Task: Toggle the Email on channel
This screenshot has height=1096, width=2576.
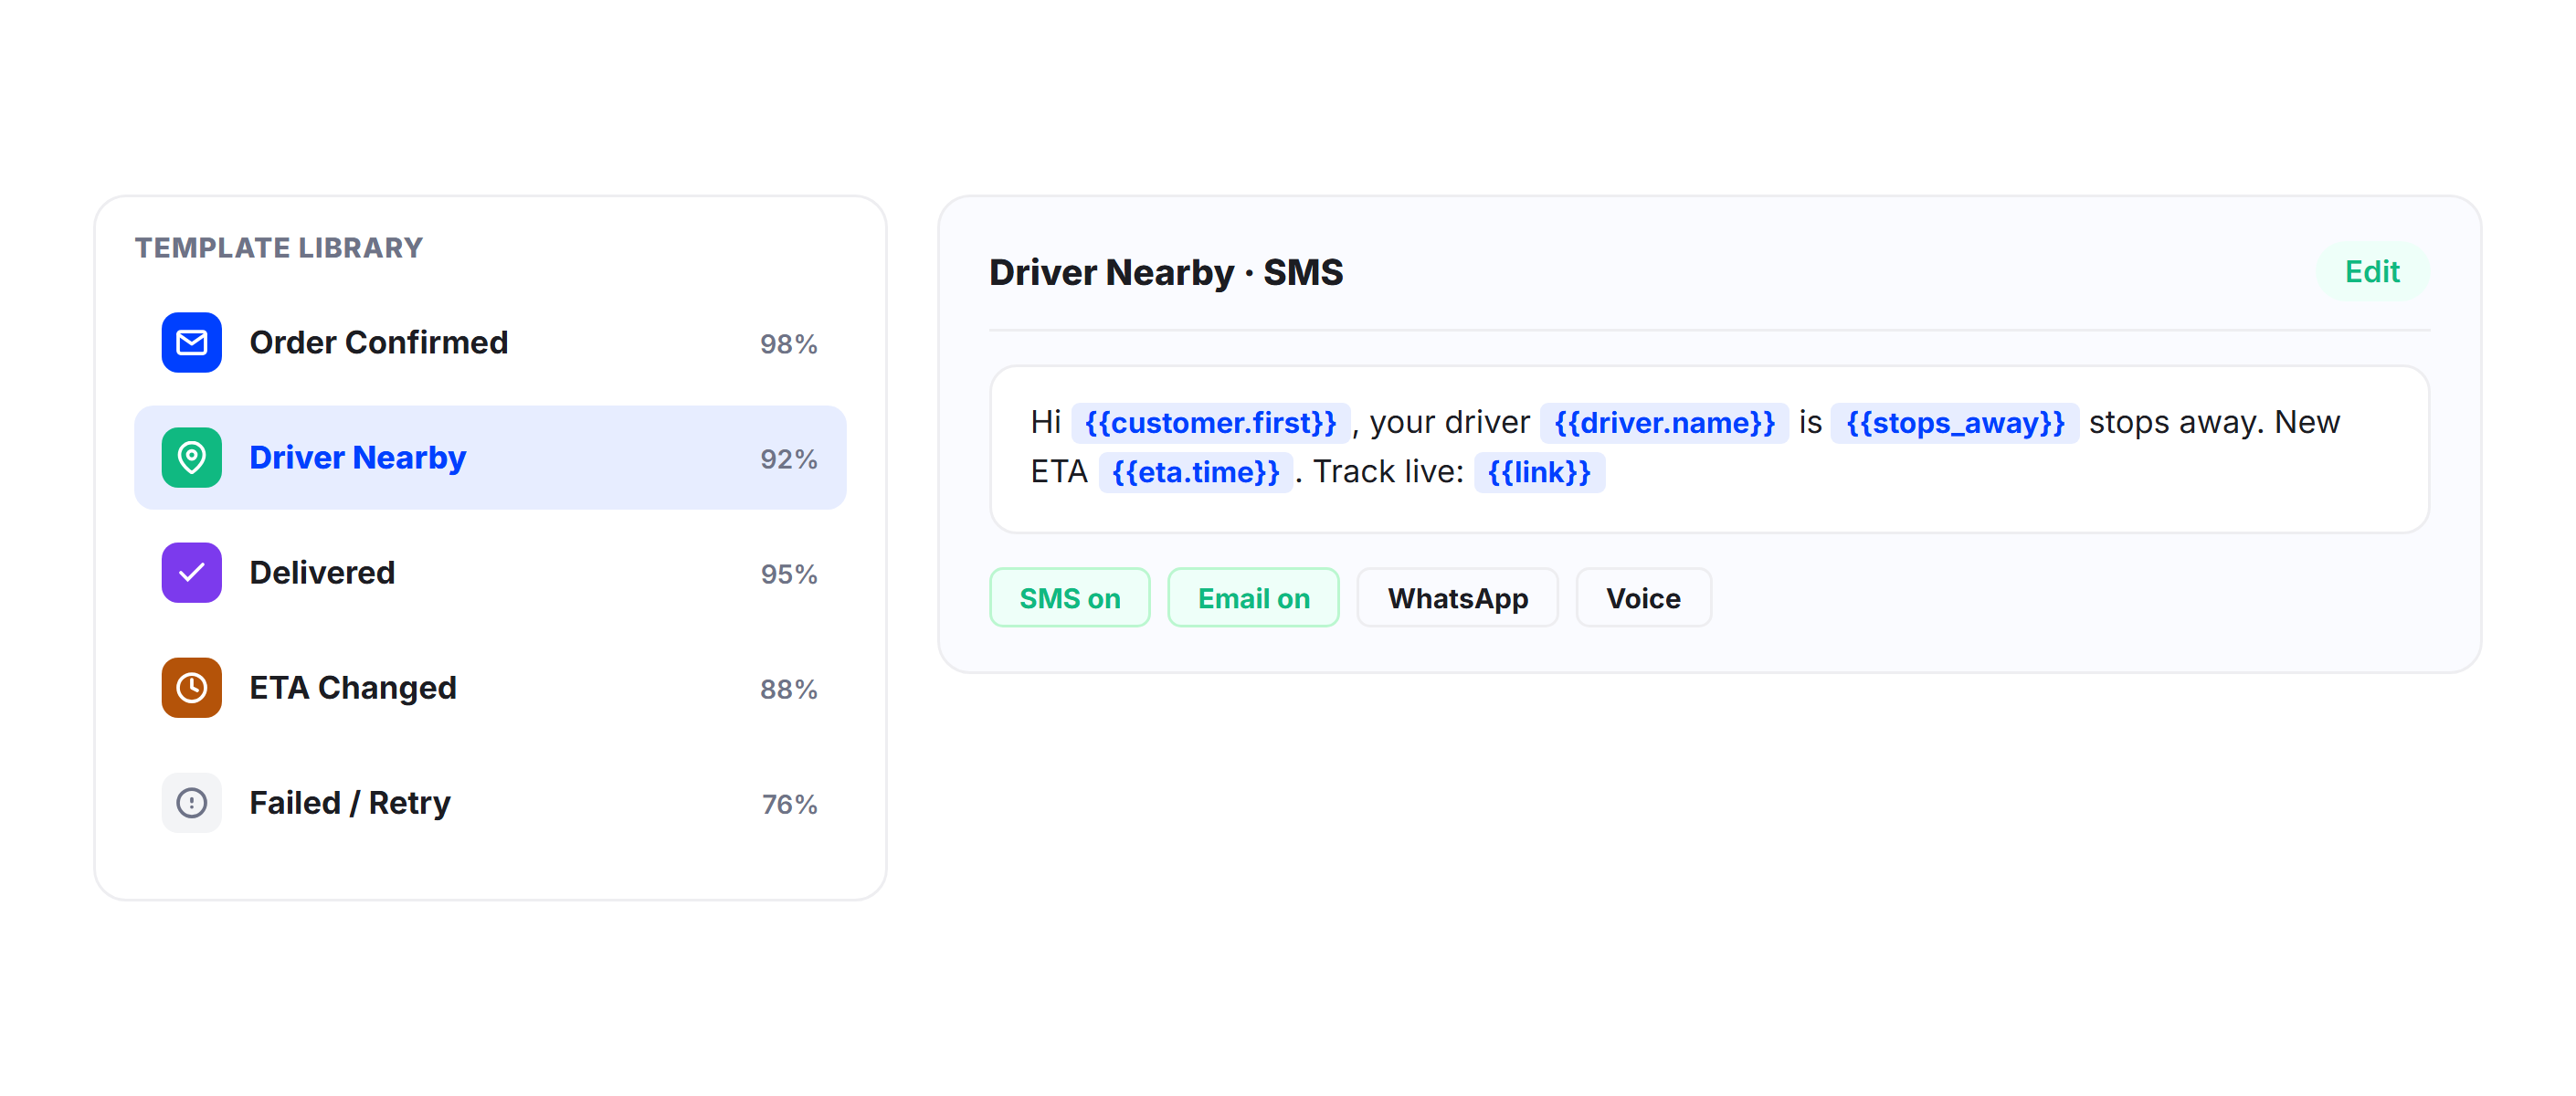Action: tap(1253, 598)
